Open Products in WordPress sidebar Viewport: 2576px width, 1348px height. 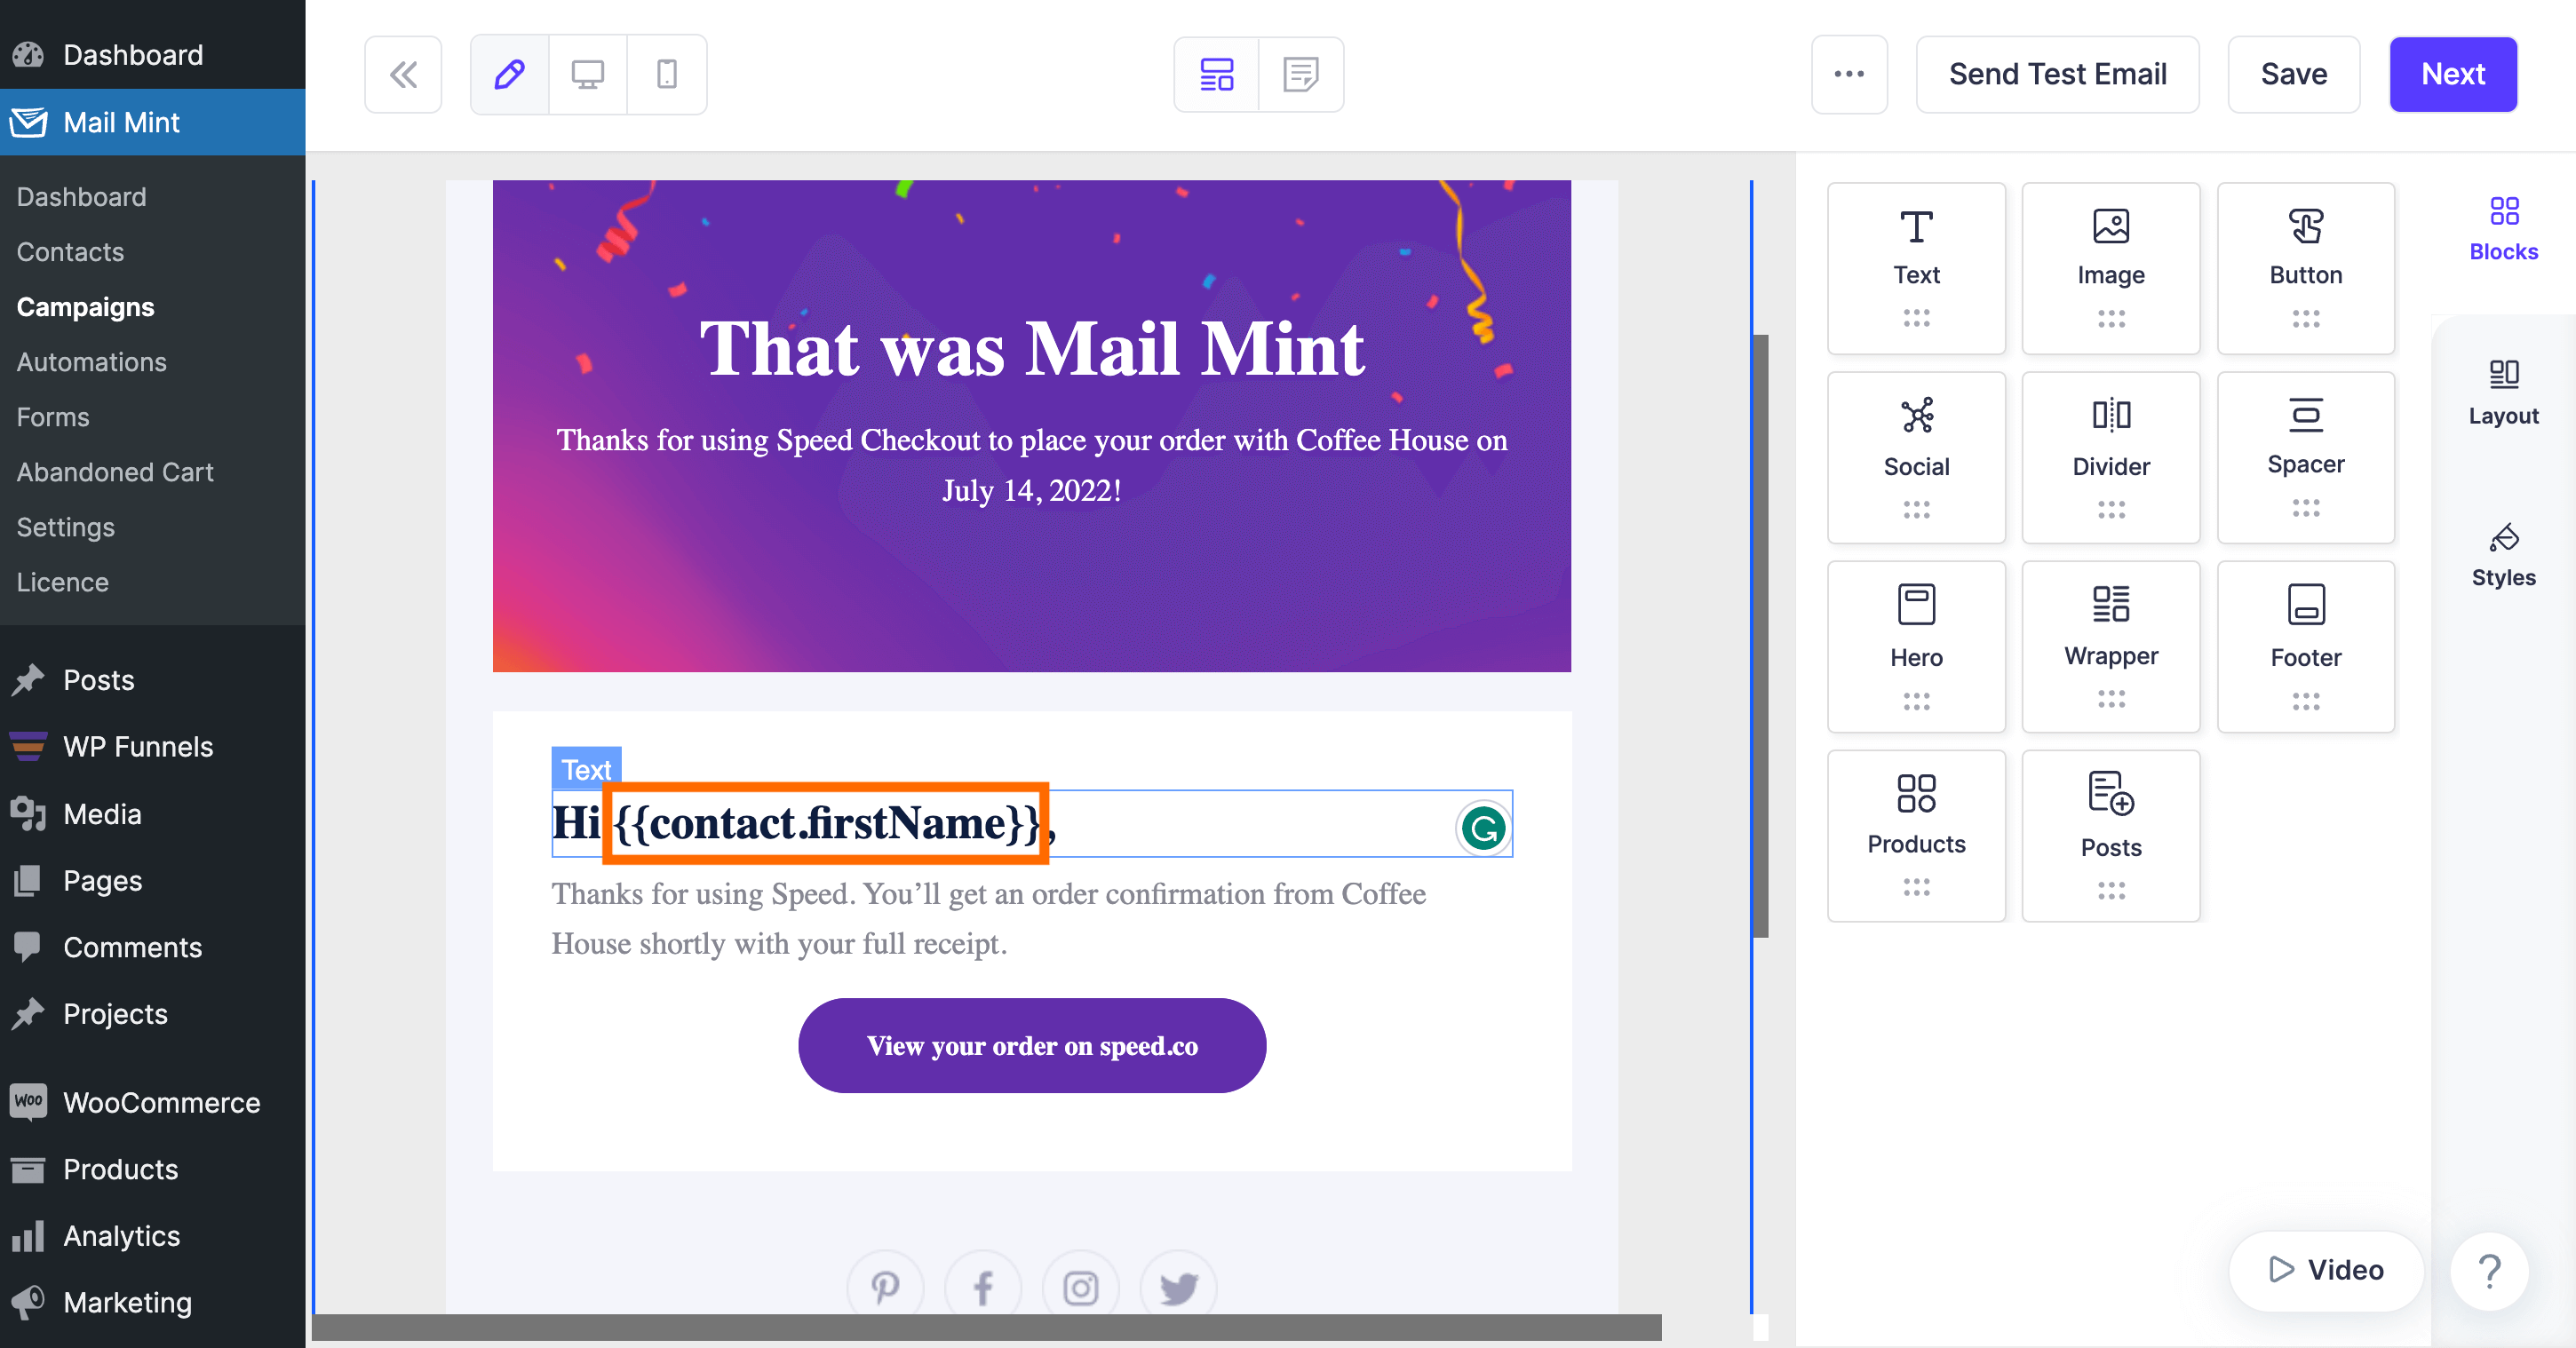pos(152,1169)
